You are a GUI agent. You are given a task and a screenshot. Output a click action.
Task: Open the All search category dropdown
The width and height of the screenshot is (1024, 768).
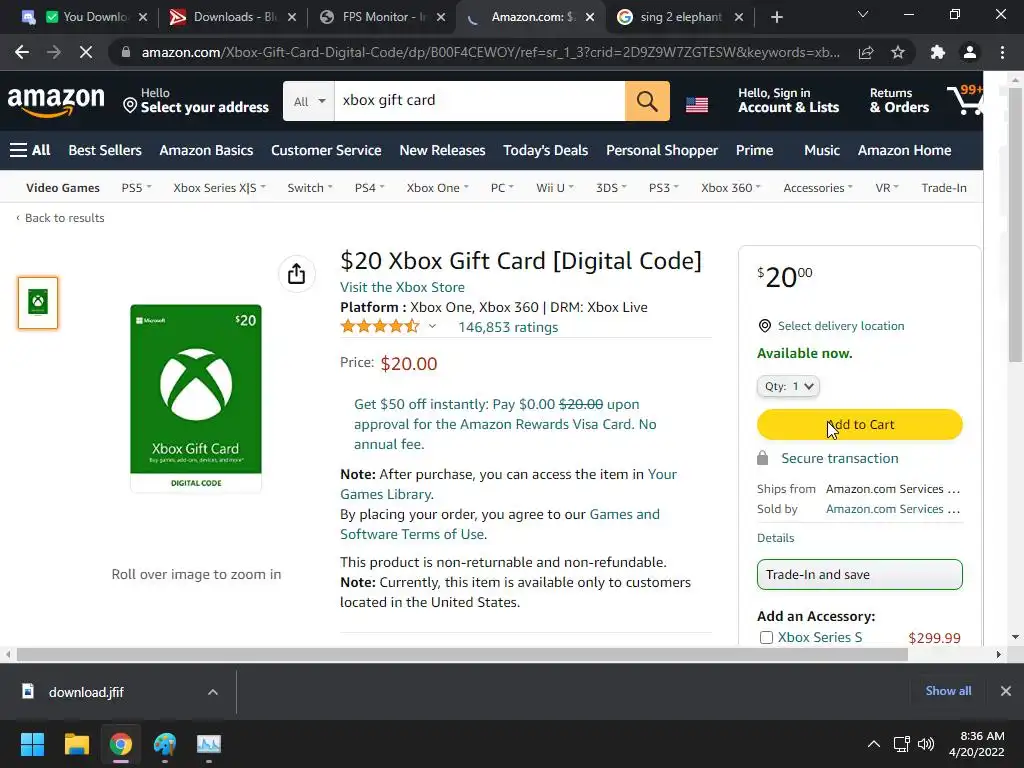[x=309, y=101]
